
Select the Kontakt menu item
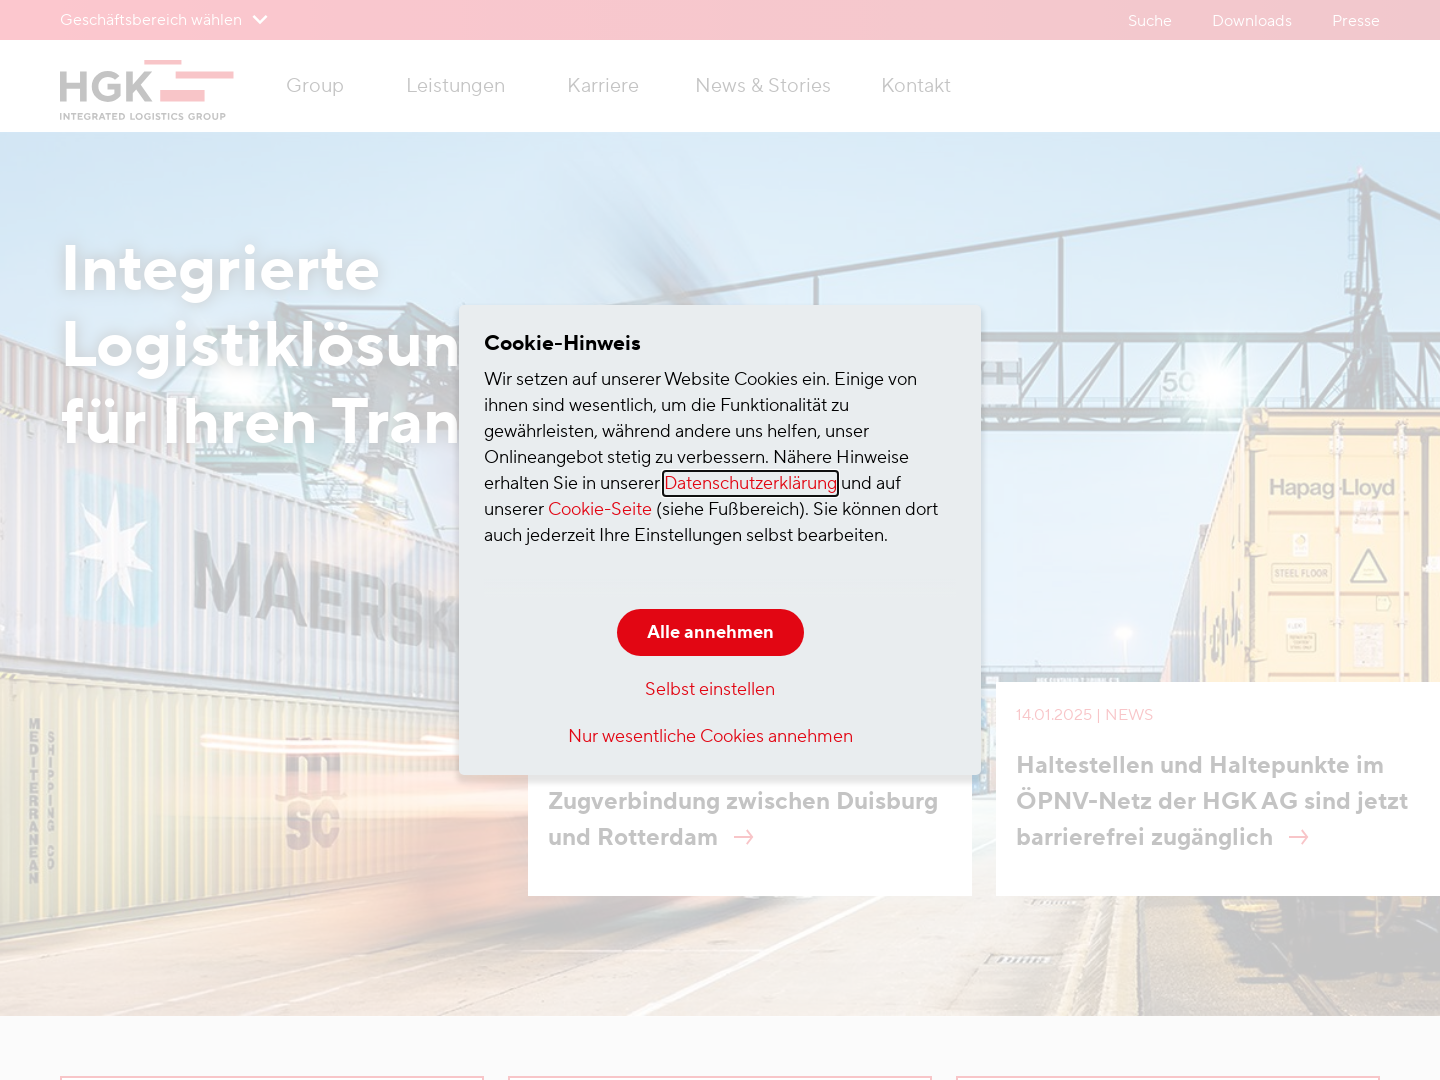coord(916,86)
